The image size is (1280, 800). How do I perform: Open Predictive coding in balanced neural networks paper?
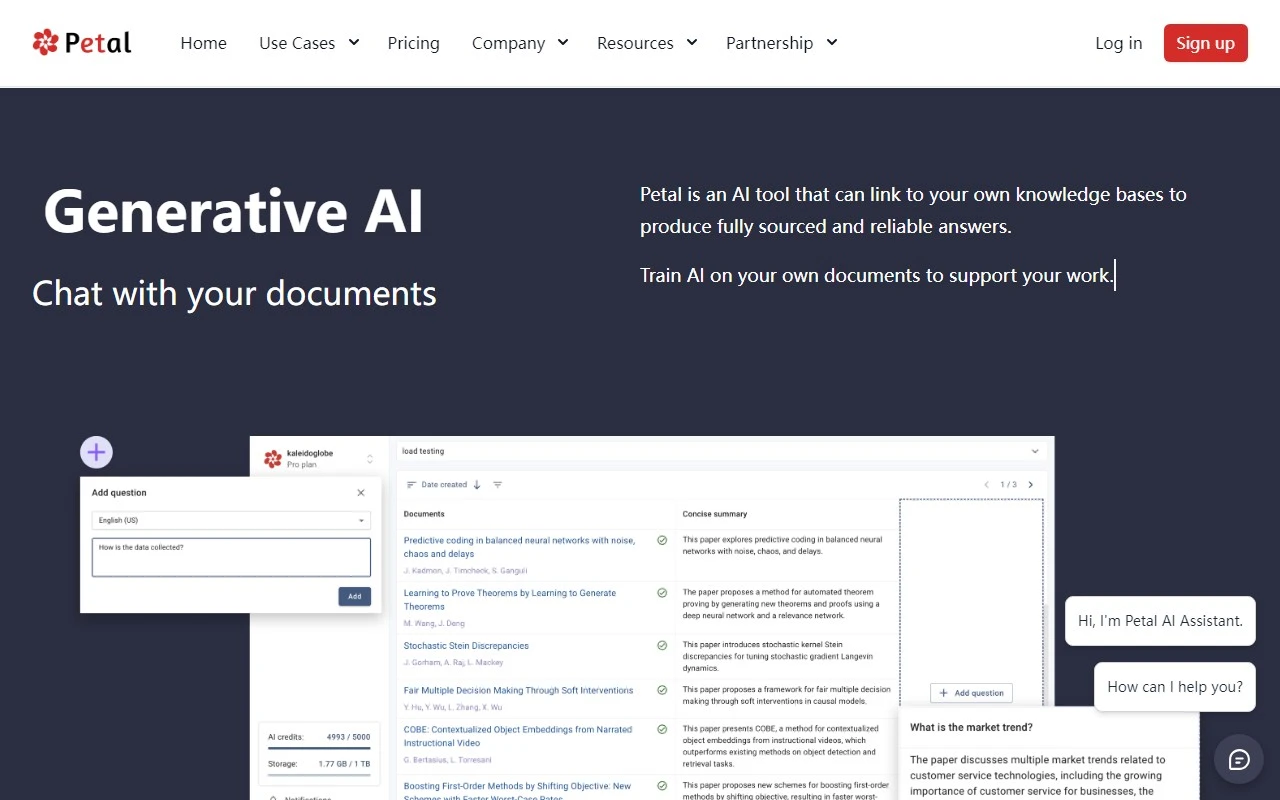(x=519, y=547)
